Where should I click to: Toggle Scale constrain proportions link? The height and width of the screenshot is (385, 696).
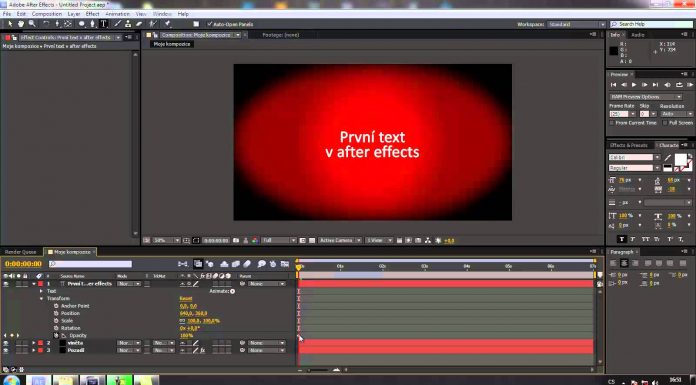coord(182,321)
